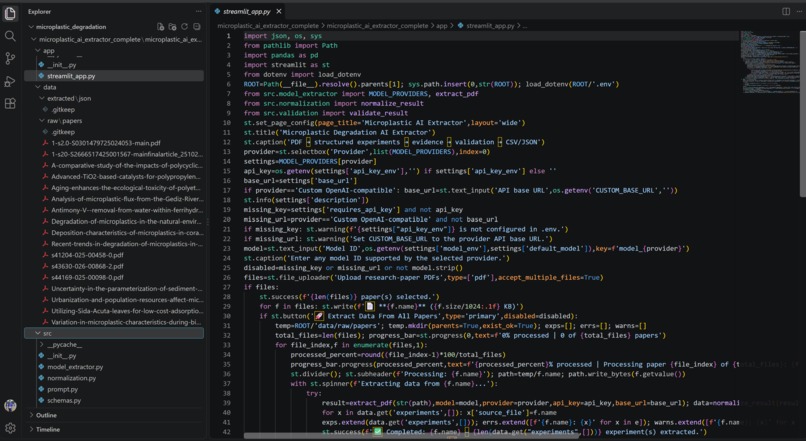Split the editor to the right
806x441 pixels.
coord(786,11)
